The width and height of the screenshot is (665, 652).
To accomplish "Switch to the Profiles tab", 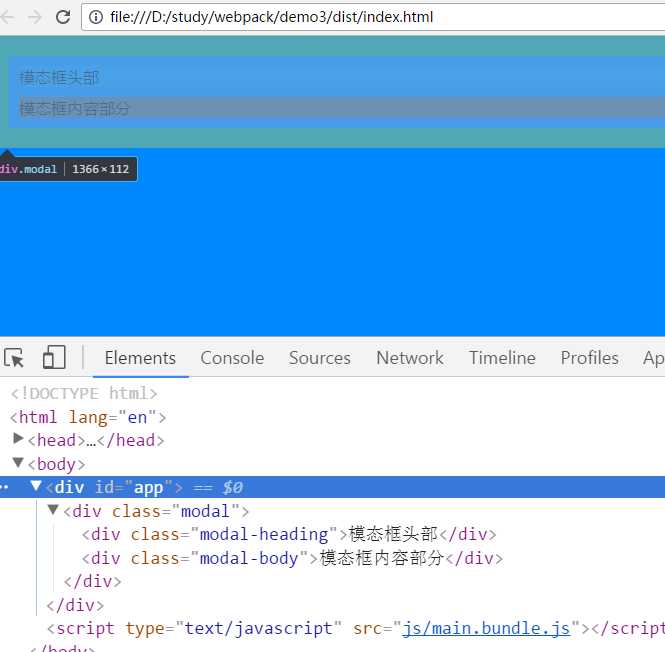I will coord(590,358).
